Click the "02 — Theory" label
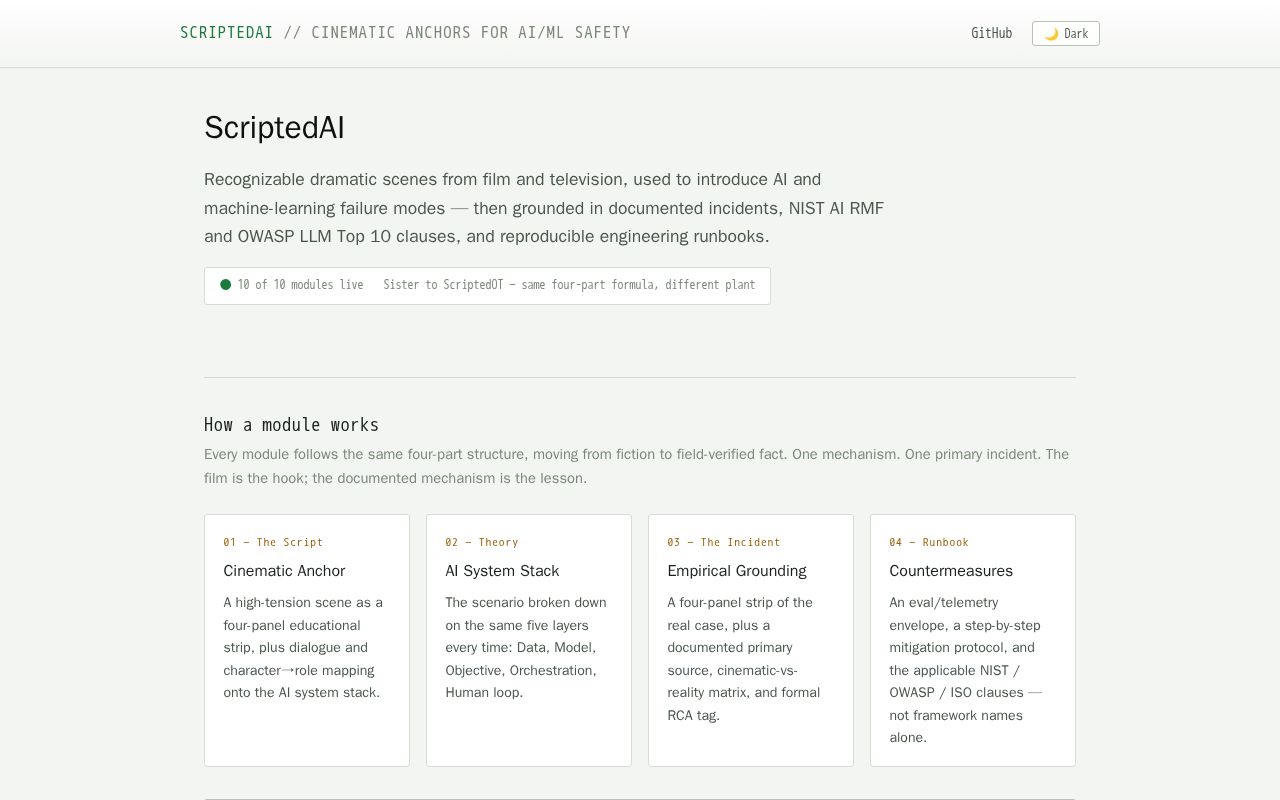Screen dimensions: 1280x800 tap(482, 542)
